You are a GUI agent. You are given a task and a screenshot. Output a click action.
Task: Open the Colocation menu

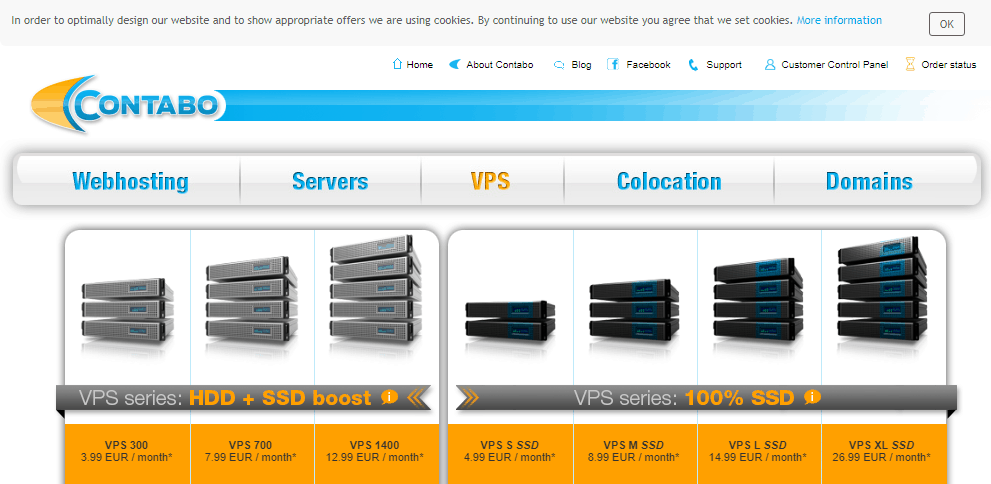click(669, 181)
